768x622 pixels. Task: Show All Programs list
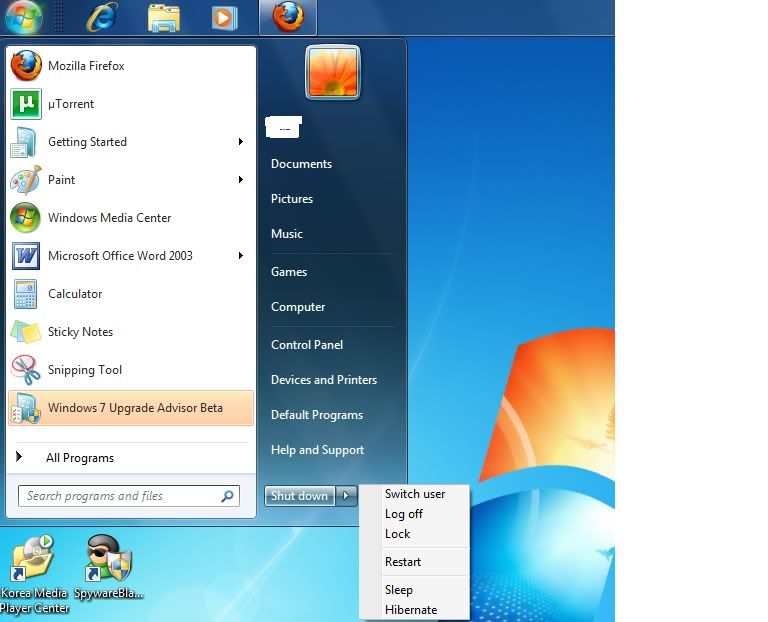(79, 458)
